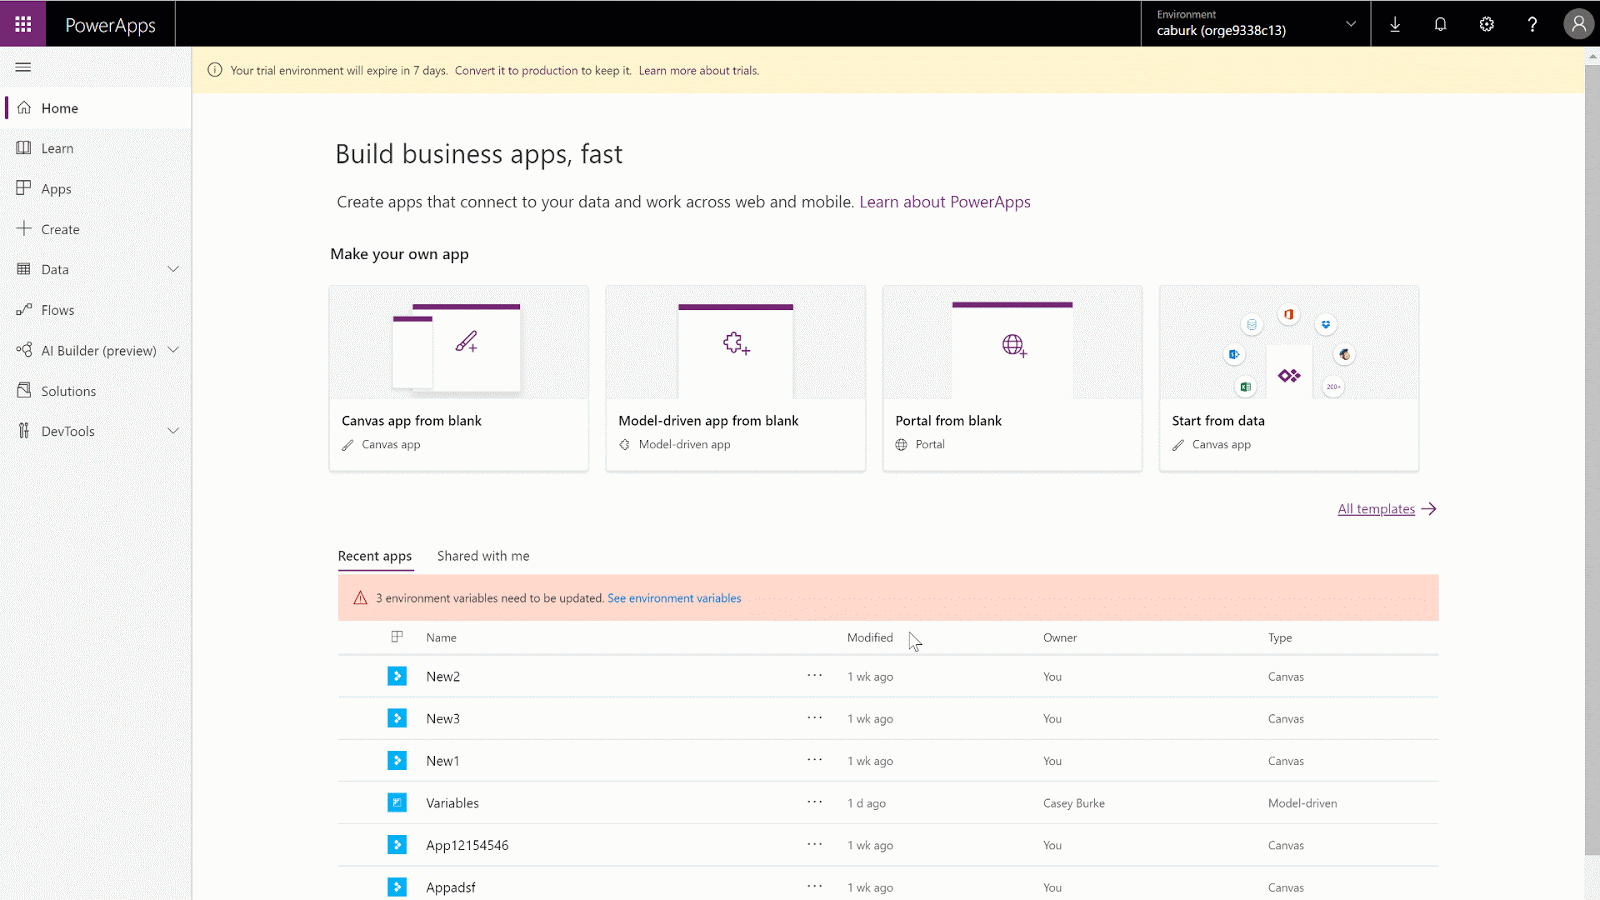Open Learn about PowerApps link
Image resolution: width=1600 pixels, height=900 pixels.
(945, 202)
